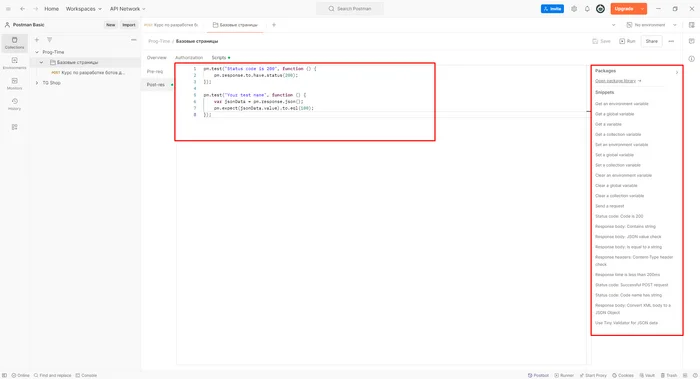Go back with the left arrow

pyautogui.click(x=22, y=9)
